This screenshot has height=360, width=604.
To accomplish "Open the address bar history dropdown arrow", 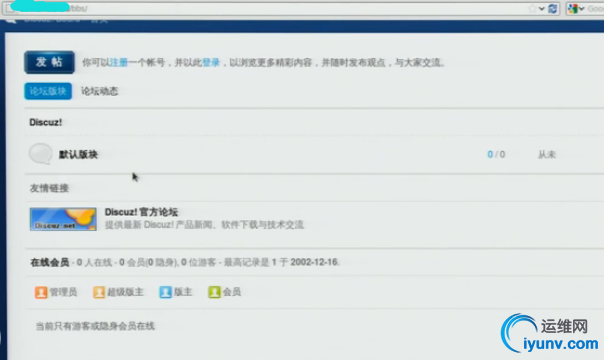I will click(x=542, y=8).
